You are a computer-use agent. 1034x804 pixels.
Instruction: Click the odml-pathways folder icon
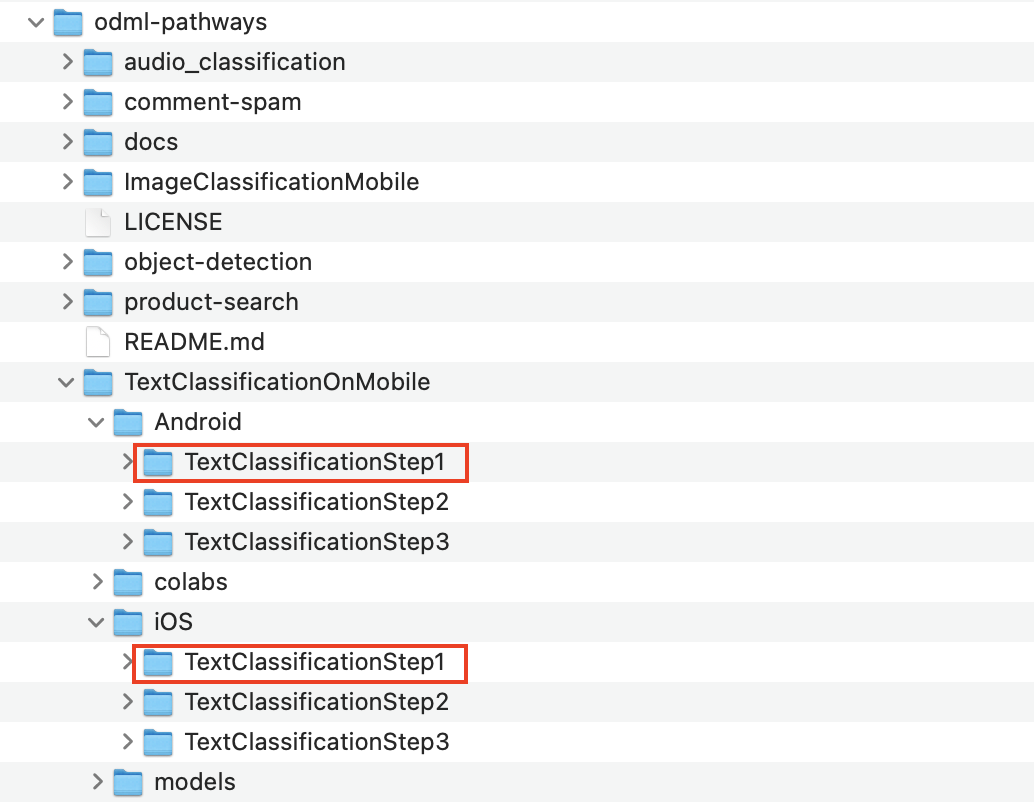coord(67,22)
